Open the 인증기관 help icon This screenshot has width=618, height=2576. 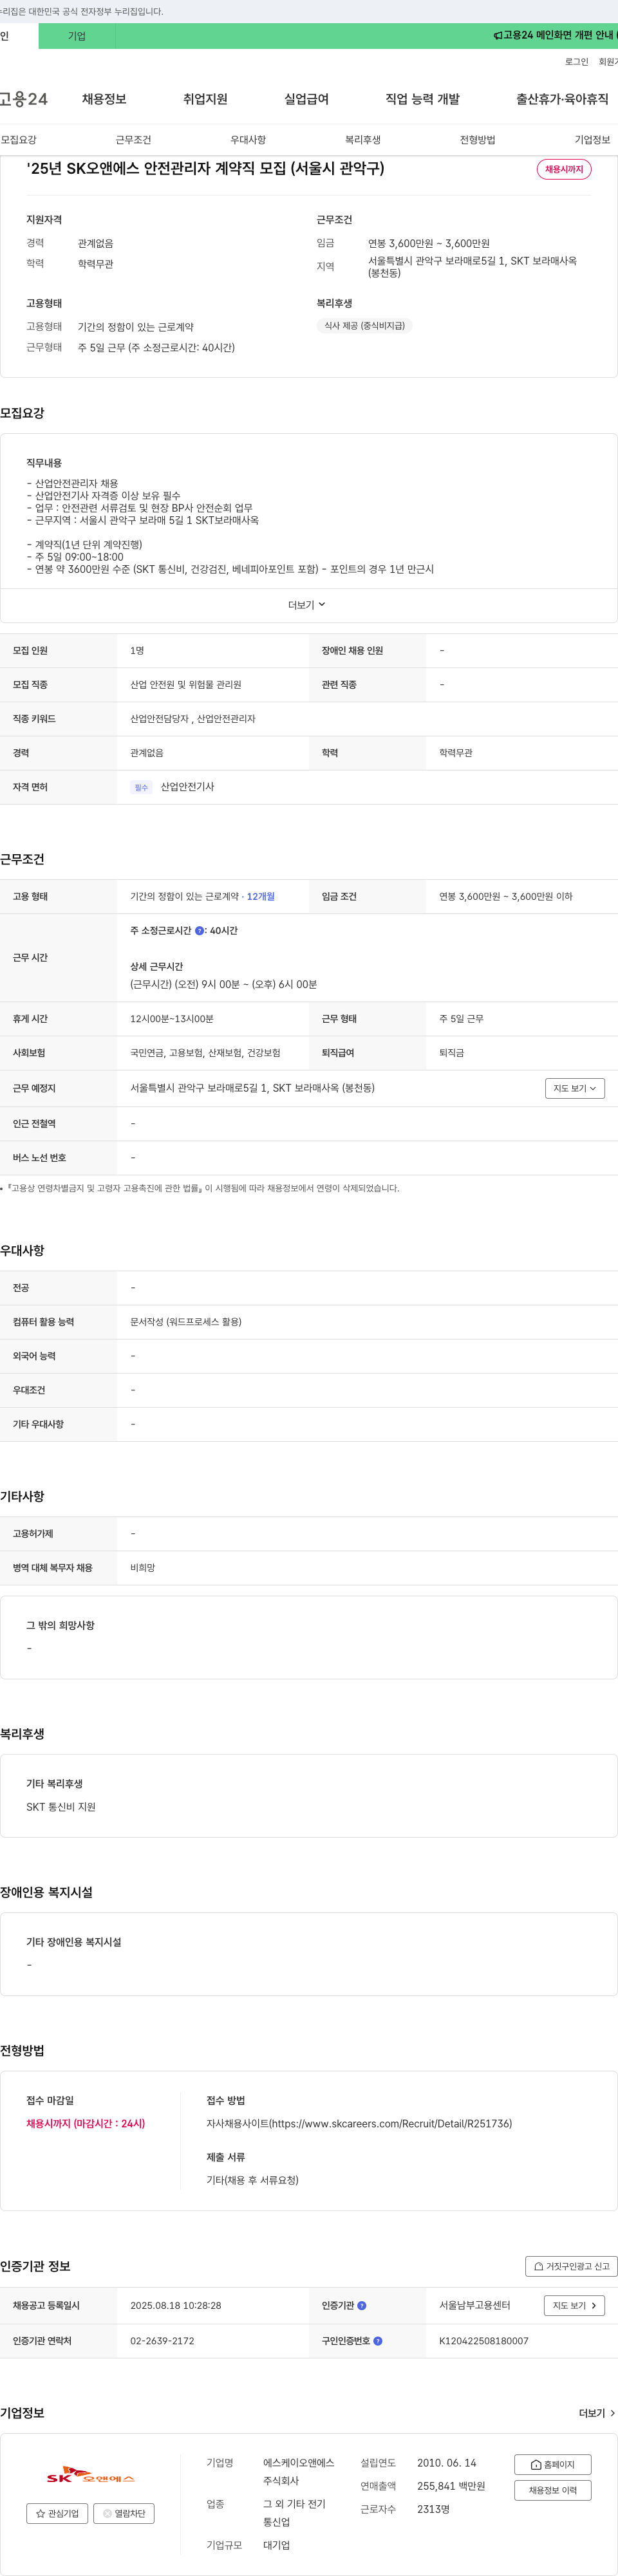pyautogui.click(x=362, y=2306)
